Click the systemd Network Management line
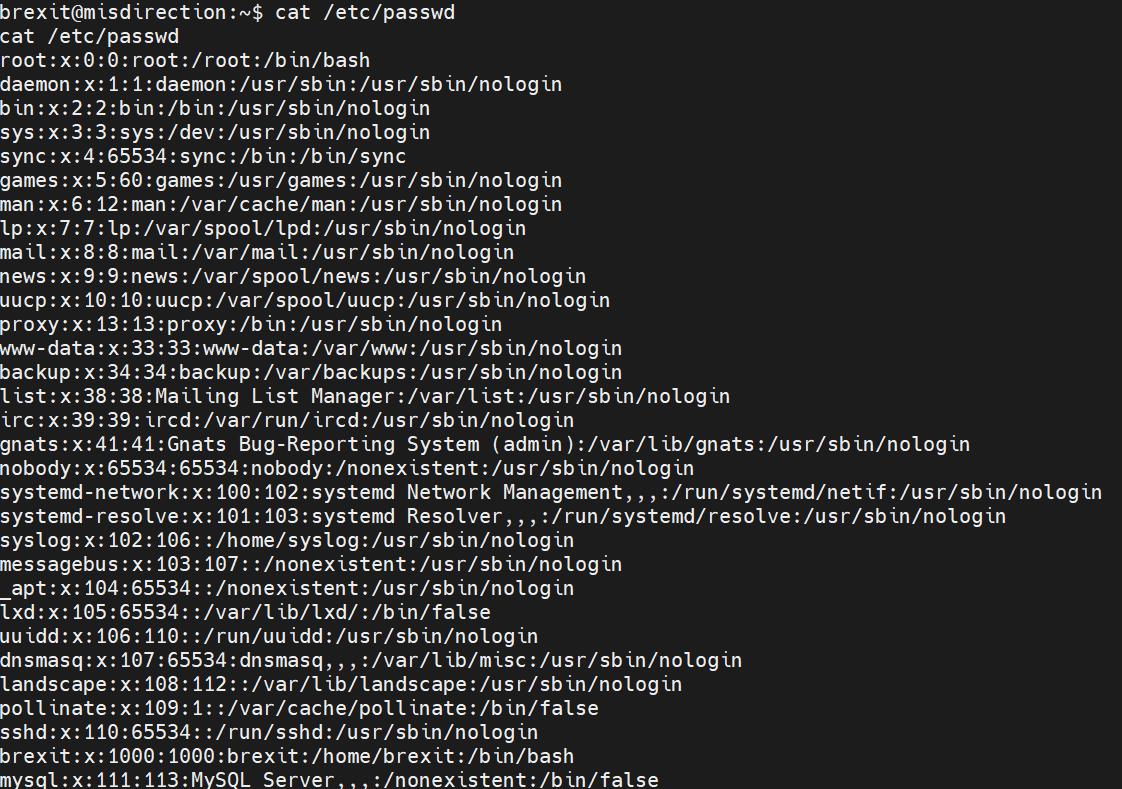The image size is (1122, 789). click(x=551, y=492)
